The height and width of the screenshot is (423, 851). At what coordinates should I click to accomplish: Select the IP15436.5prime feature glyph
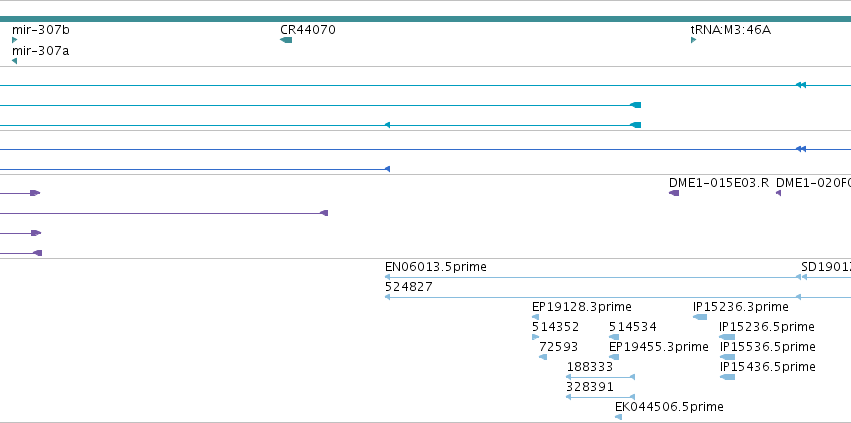(x=728, y=377)
